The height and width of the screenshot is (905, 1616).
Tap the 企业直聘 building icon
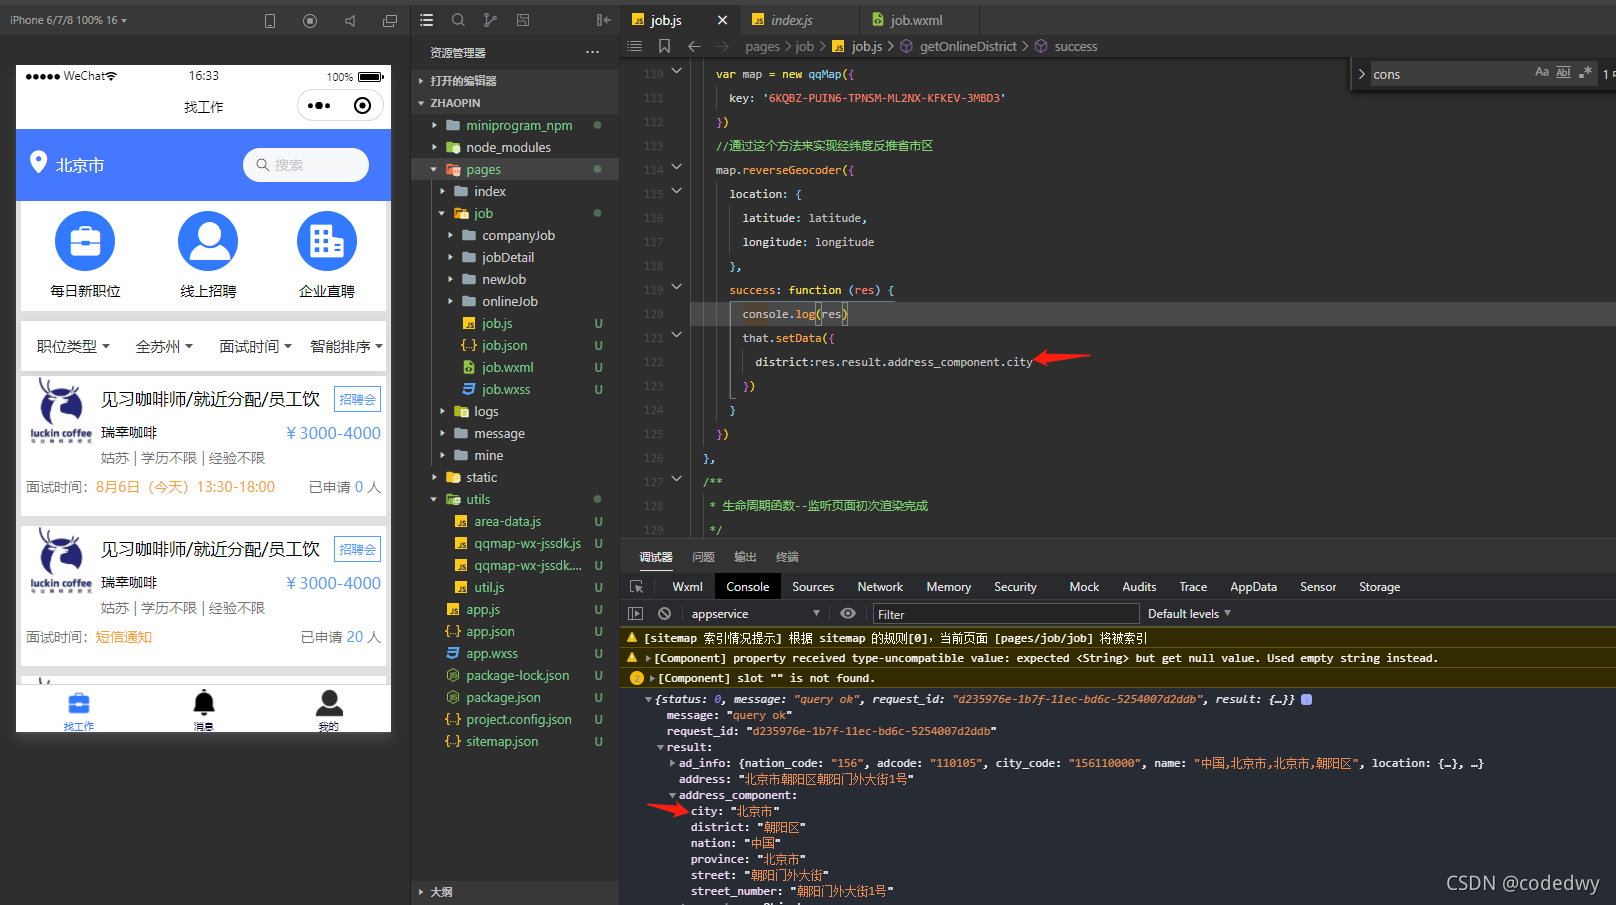pos(327,241)
